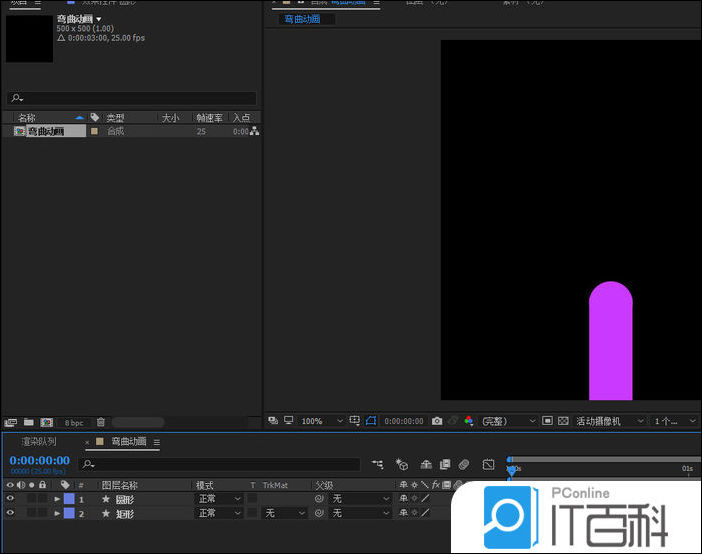Open the graph editor icon in timeline
702x554 pixels.
489,464
